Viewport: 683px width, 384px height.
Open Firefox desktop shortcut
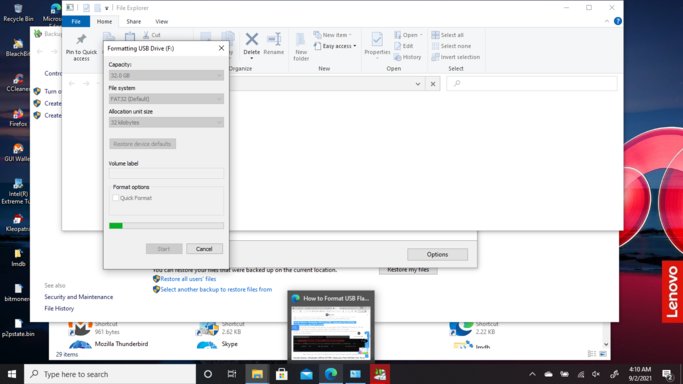click(18, 118)
